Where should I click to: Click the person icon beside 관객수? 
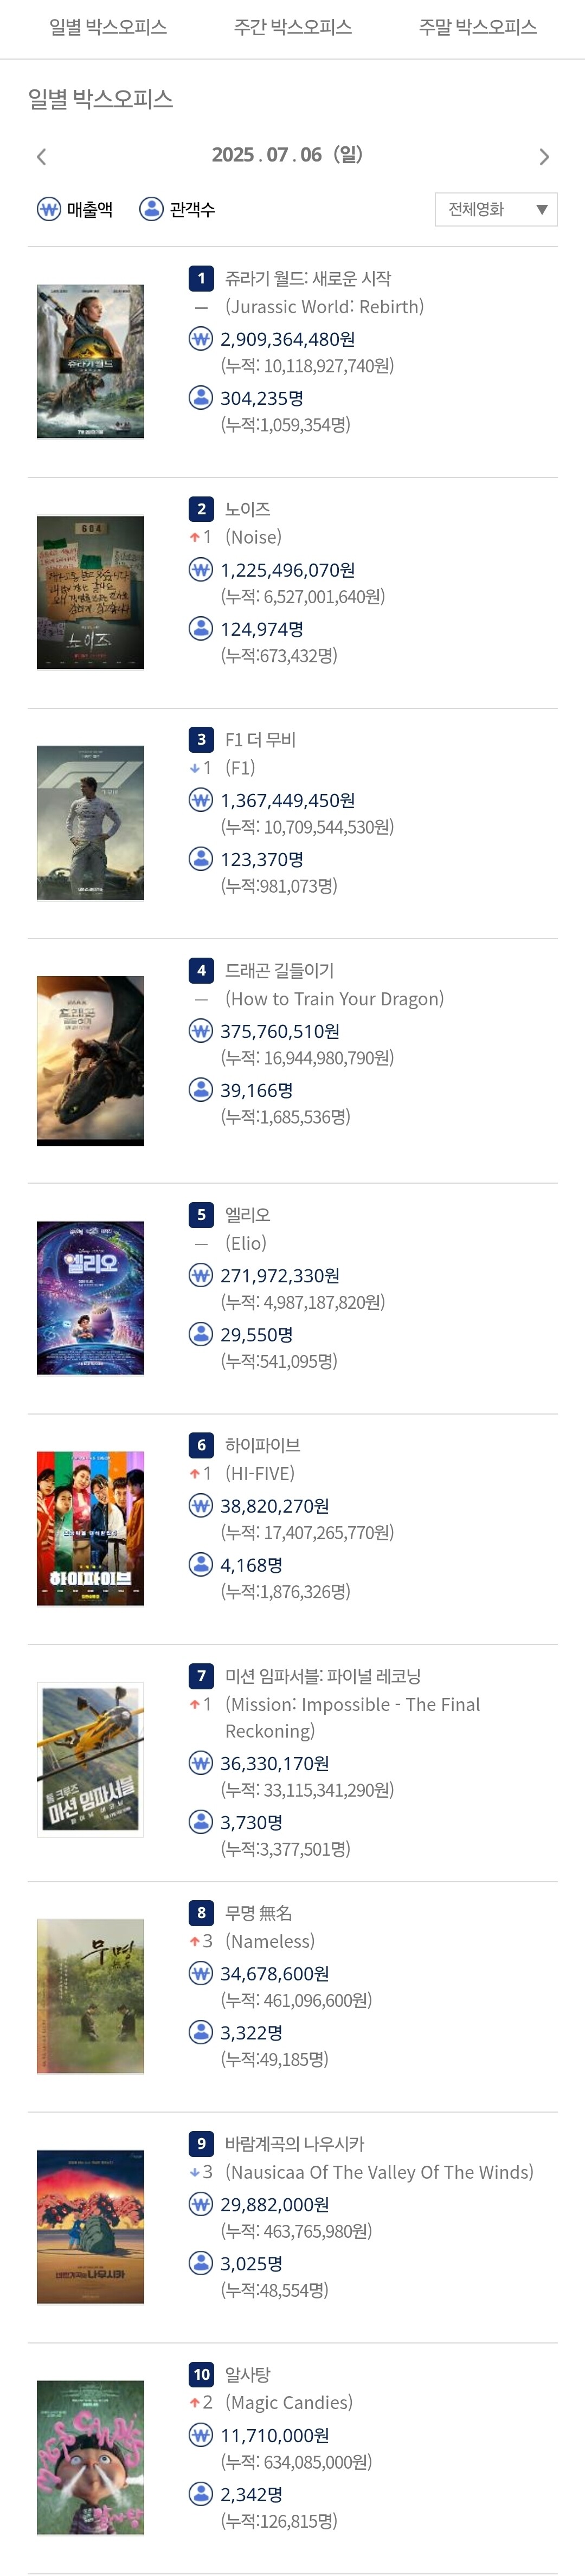[x=151, y=209]
